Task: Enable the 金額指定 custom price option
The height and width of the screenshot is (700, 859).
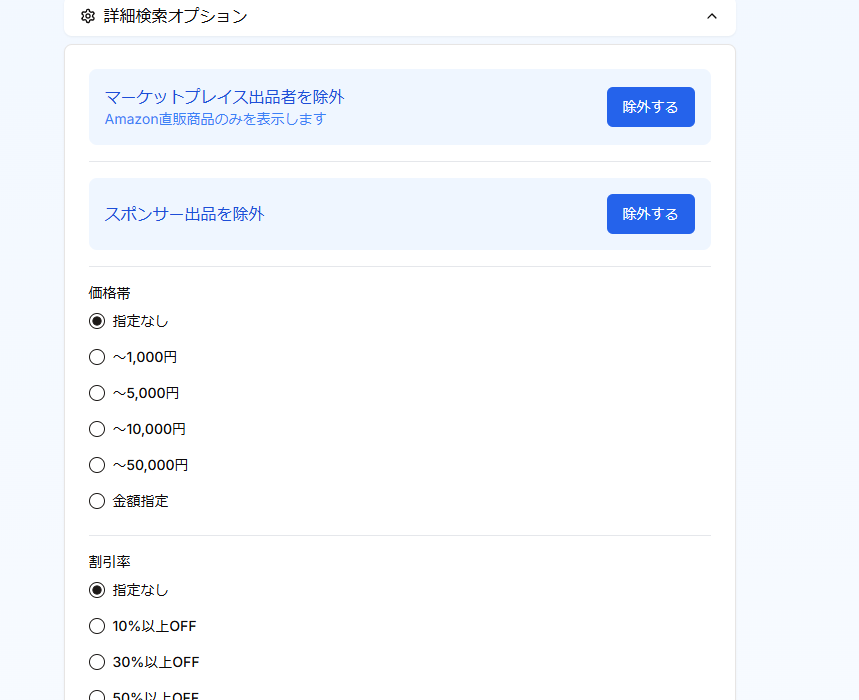Action: (x=97, y=501)
